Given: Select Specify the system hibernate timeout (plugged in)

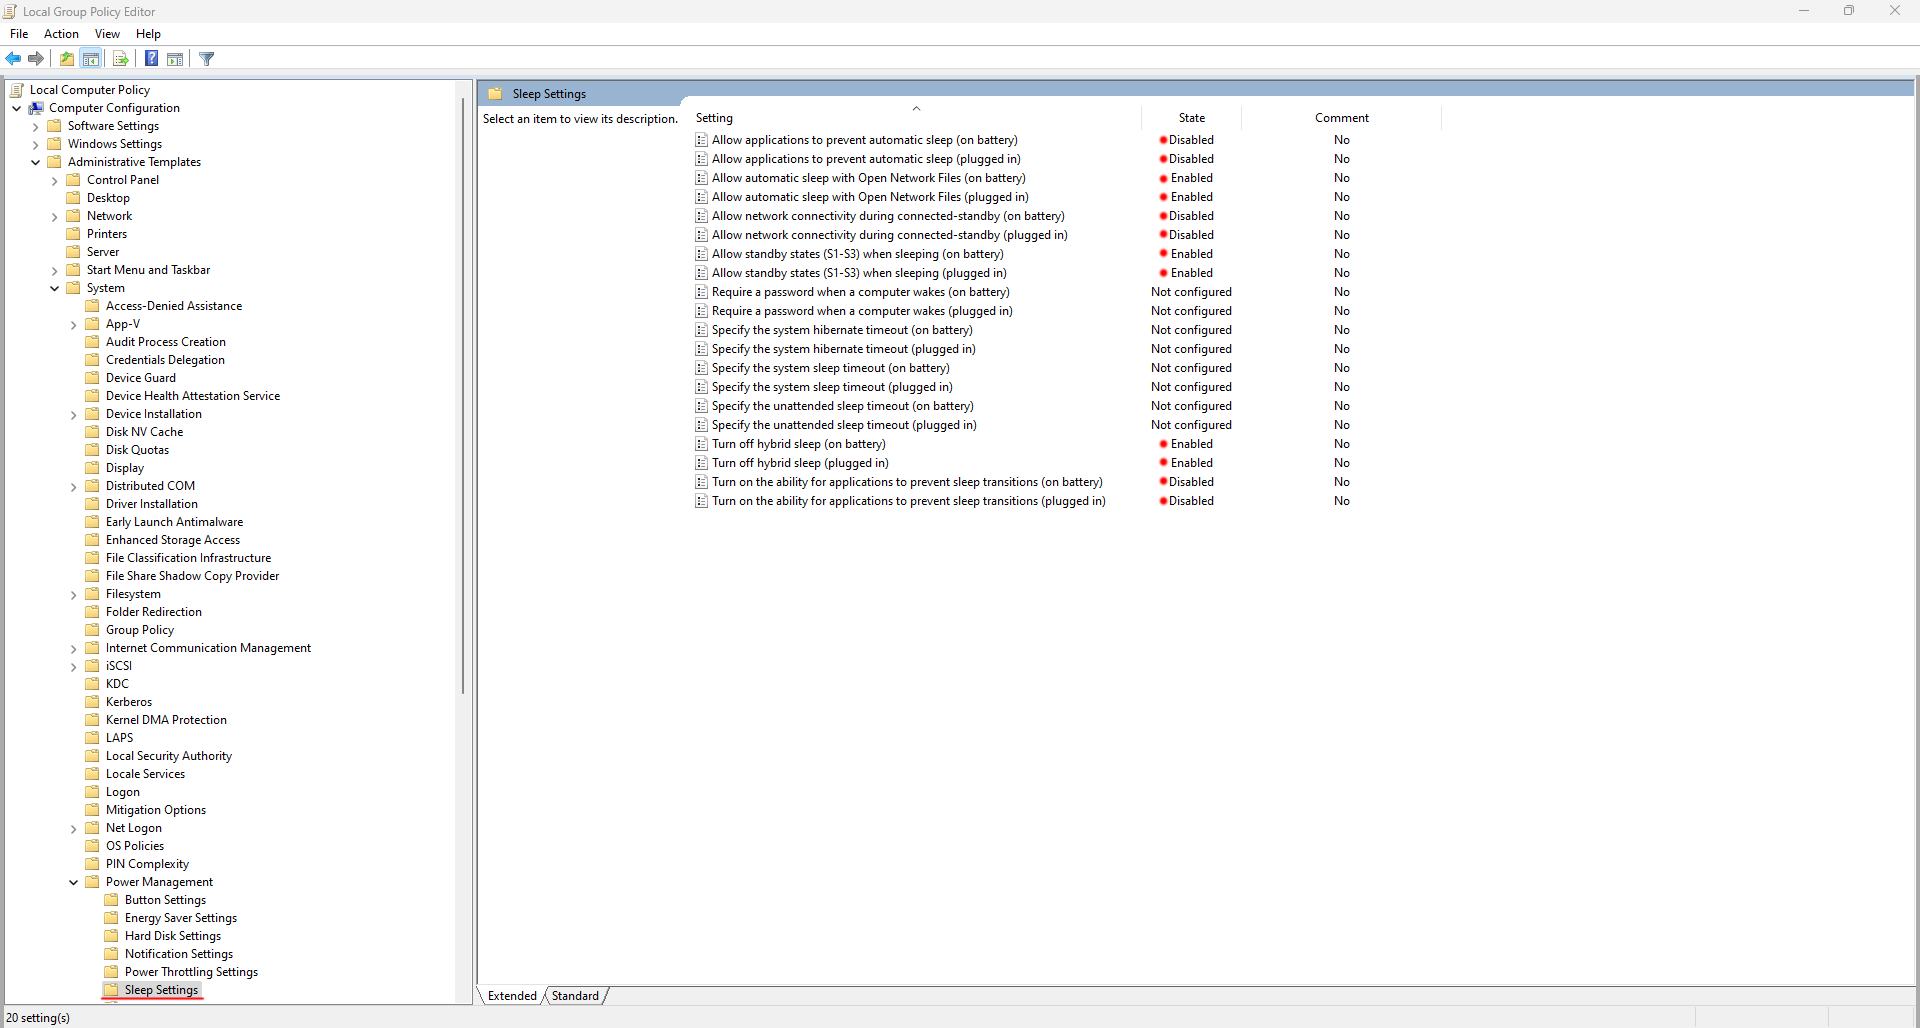Looking at the screenshot, I should pos(843,349).
